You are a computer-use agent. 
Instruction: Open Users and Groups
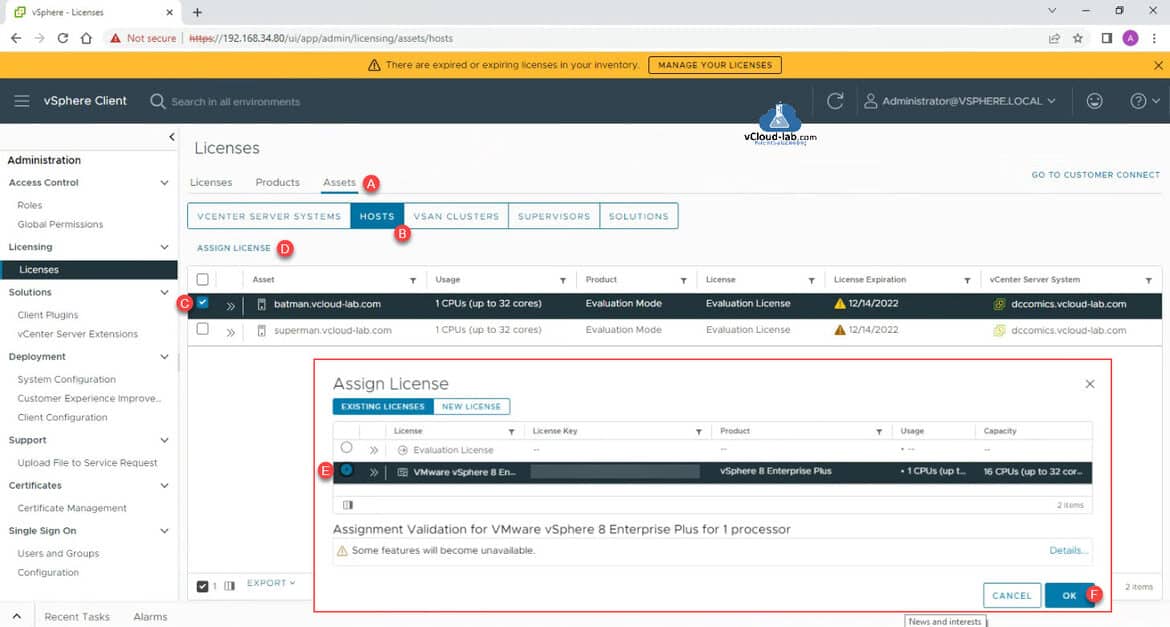[x=58, y=553]
